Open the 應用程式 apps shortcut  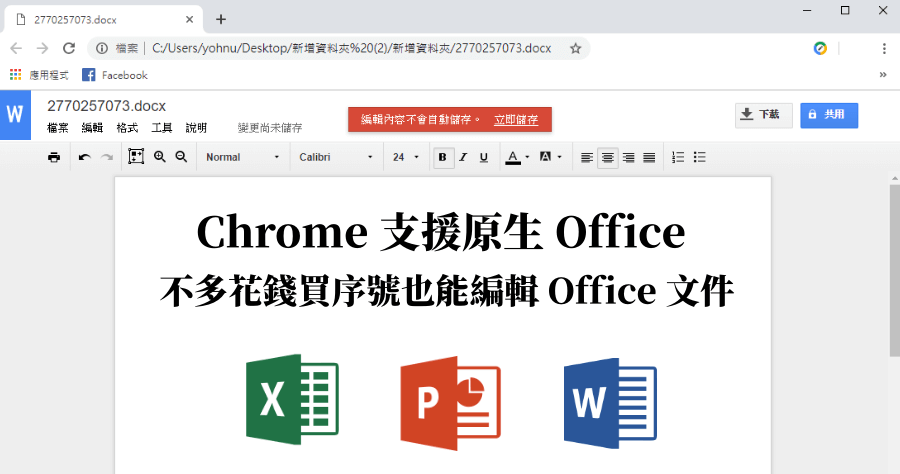tap(39, 75)
